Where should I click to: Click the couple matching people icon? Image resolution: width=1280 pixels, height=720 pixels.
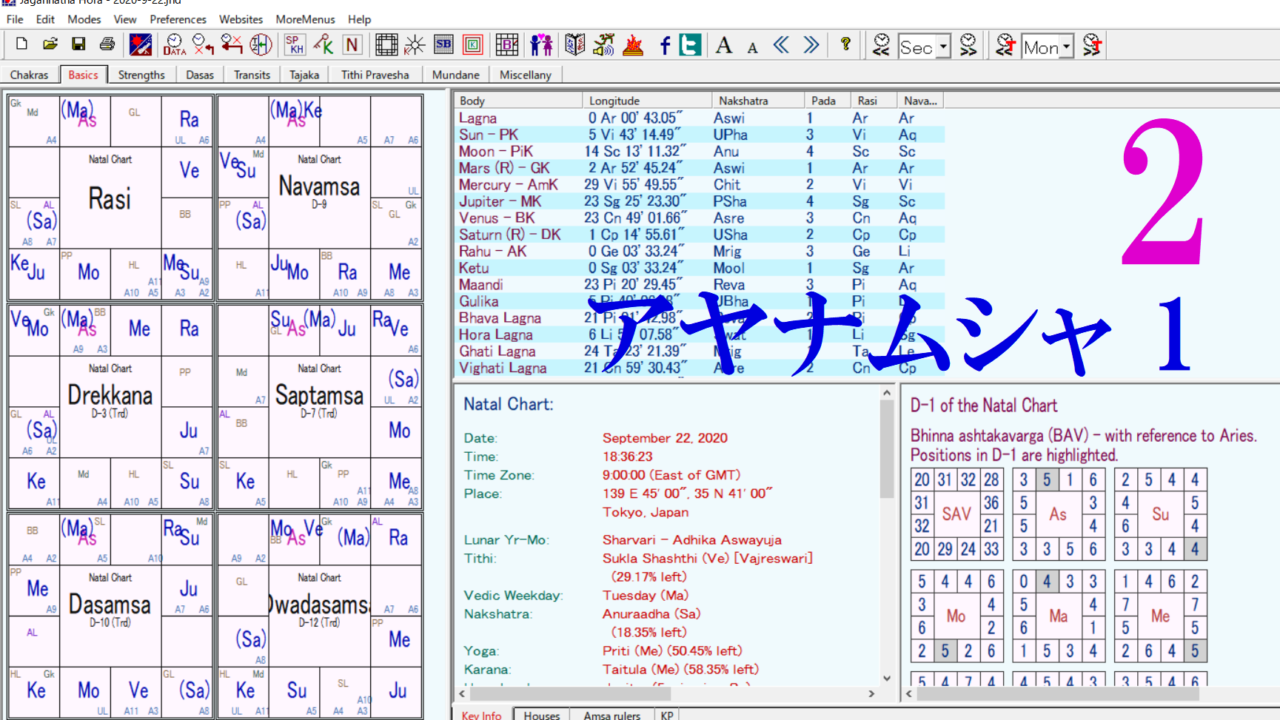(x=541, y=45)
